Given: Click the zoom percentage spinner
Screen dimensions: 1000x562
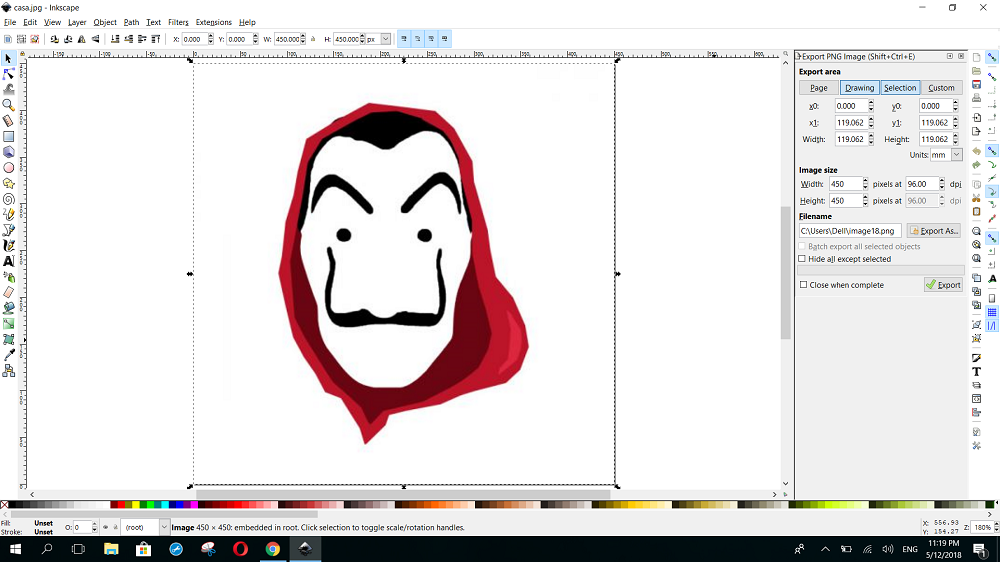Looking at the screenshot, I should click(996, 528).
